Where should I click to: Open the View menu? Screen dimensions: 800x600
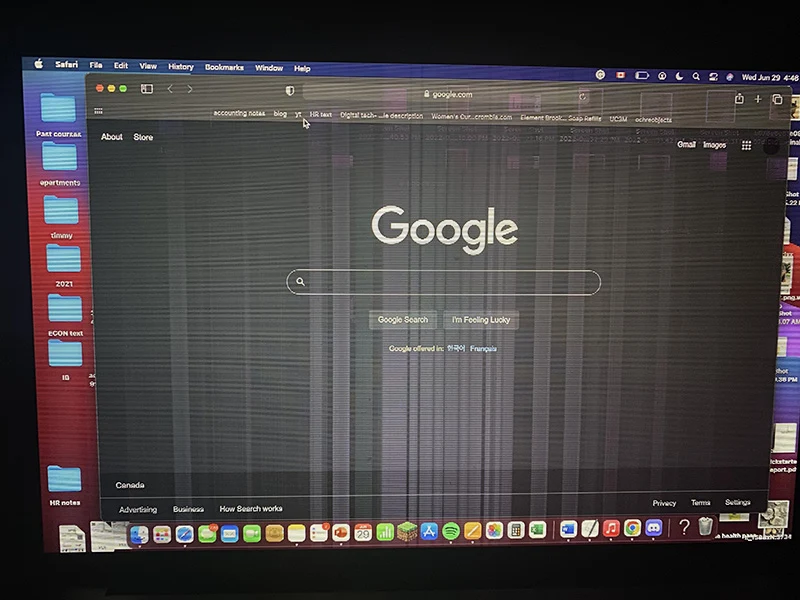point(148,66)
